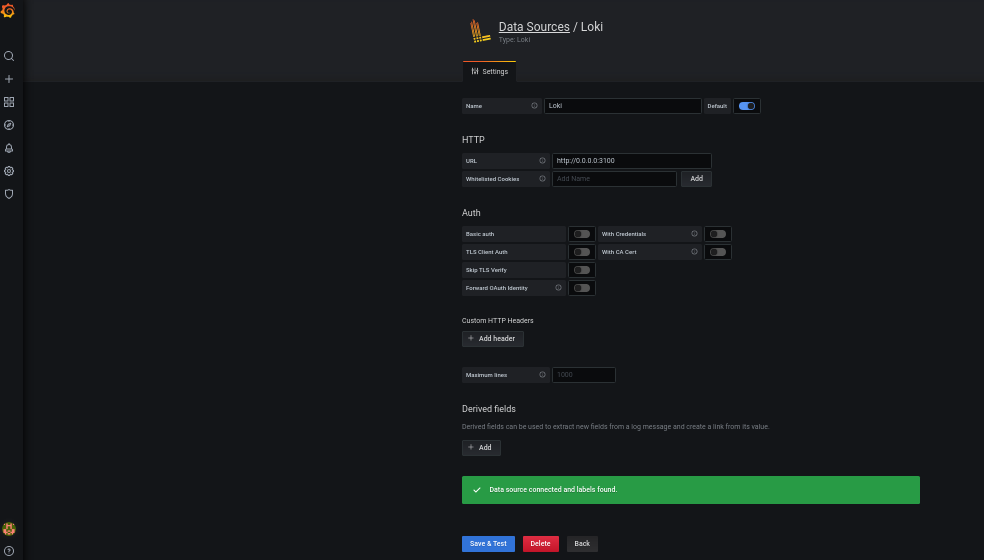This screenshot has width=984, height=560.
Task: Turn on With CA Cert toggle
Action: [x=717, y=252]
